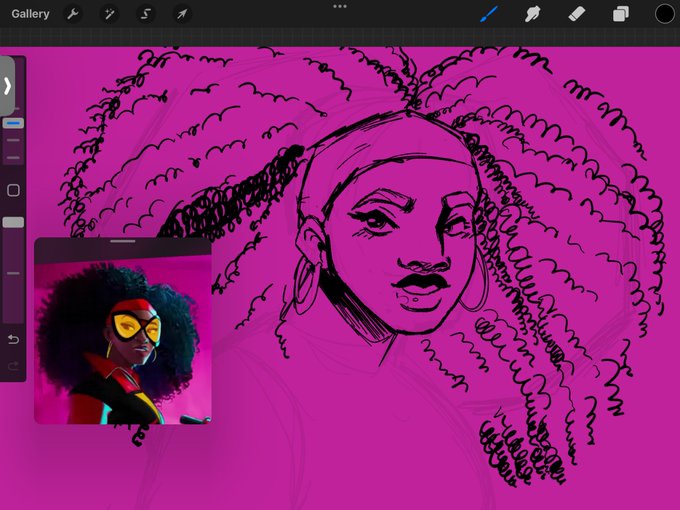Image resolution: width=680 pixels, height=510 pixels.
Task: Open the Layers panel
Action: pyautogui.click(x=621, y=14)
